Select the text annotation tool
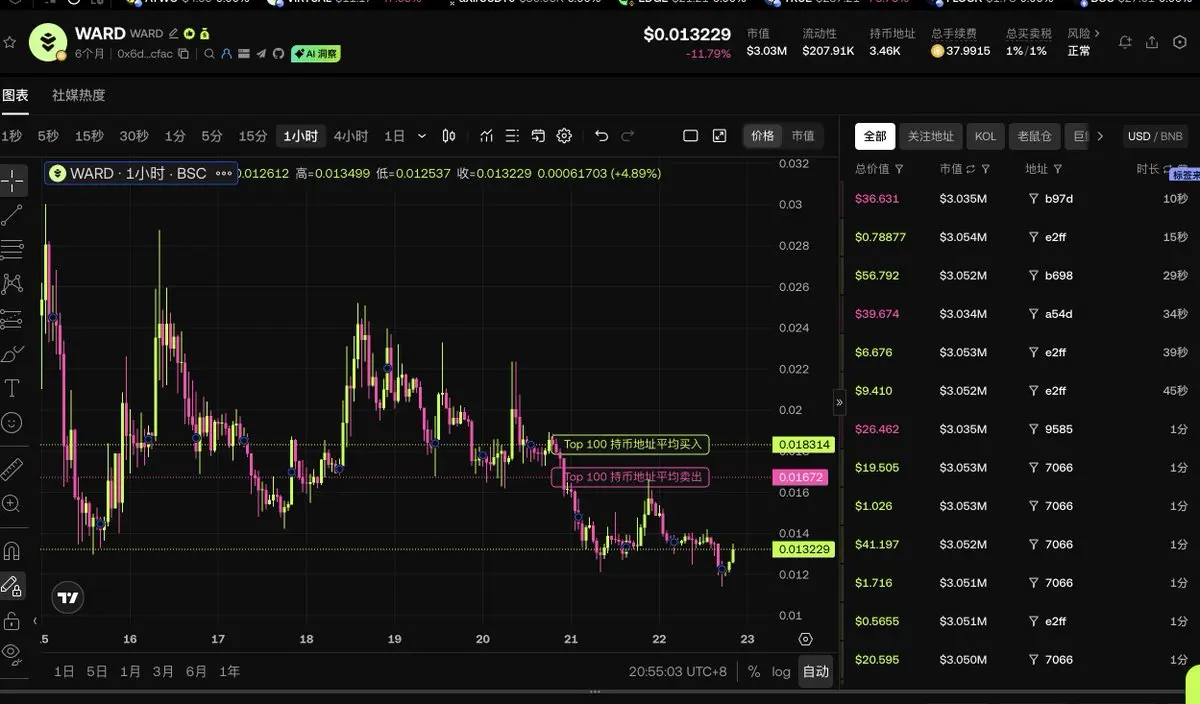The height and width of the screenshot is (704, 1200). [12, 388]
